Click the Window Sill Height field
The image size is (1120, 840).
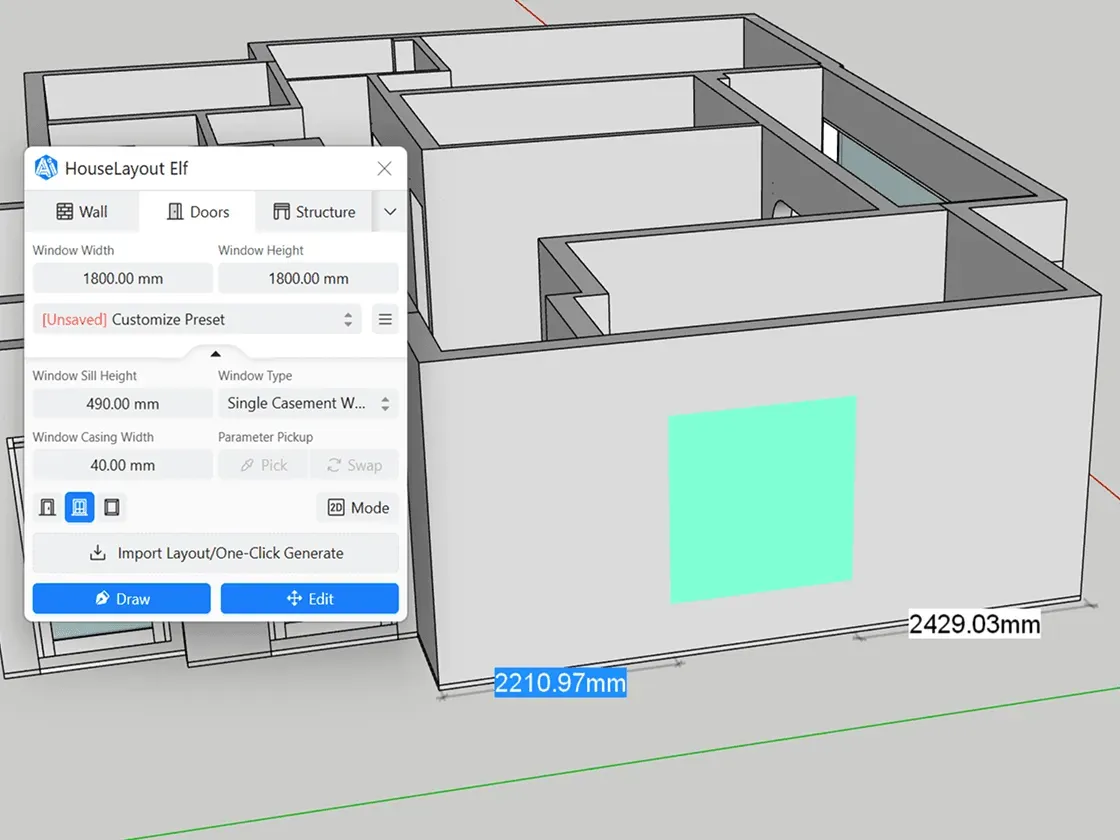click(x=122, y=404)
